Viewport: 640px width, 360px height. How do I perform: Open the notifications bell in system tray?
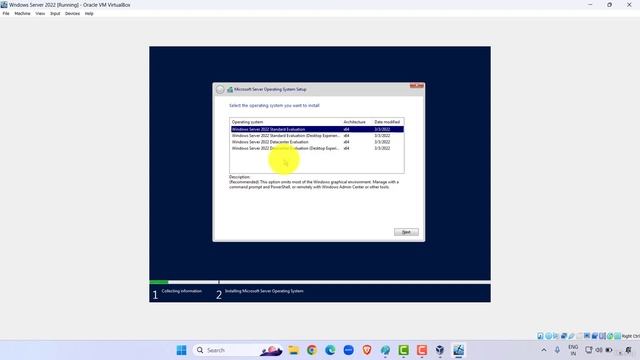point(628,350)
